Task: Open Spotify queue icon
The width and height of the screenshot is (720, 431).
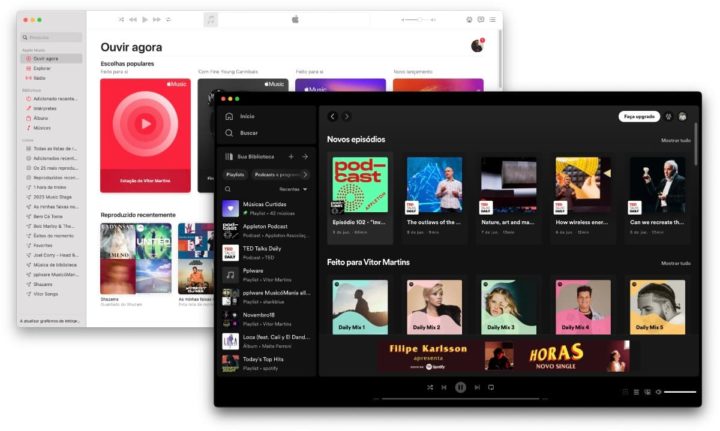Action: pos(636,392)
